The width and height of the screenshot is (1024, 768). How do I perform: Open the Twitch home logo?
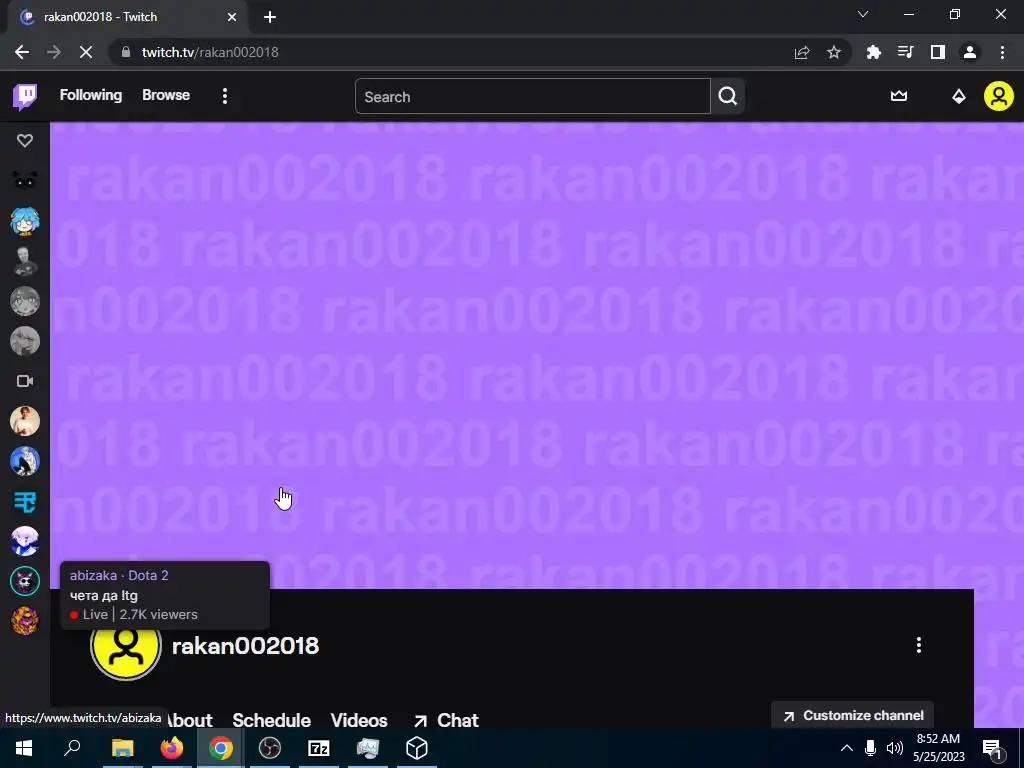25,97
